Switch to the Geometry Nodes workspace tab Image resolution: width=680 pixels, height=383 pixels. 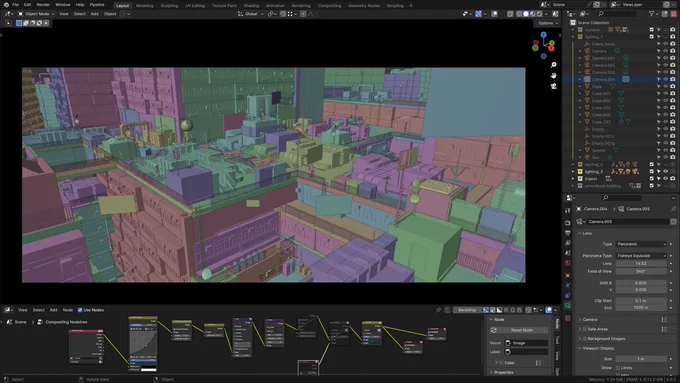click(x=364, y=6)
